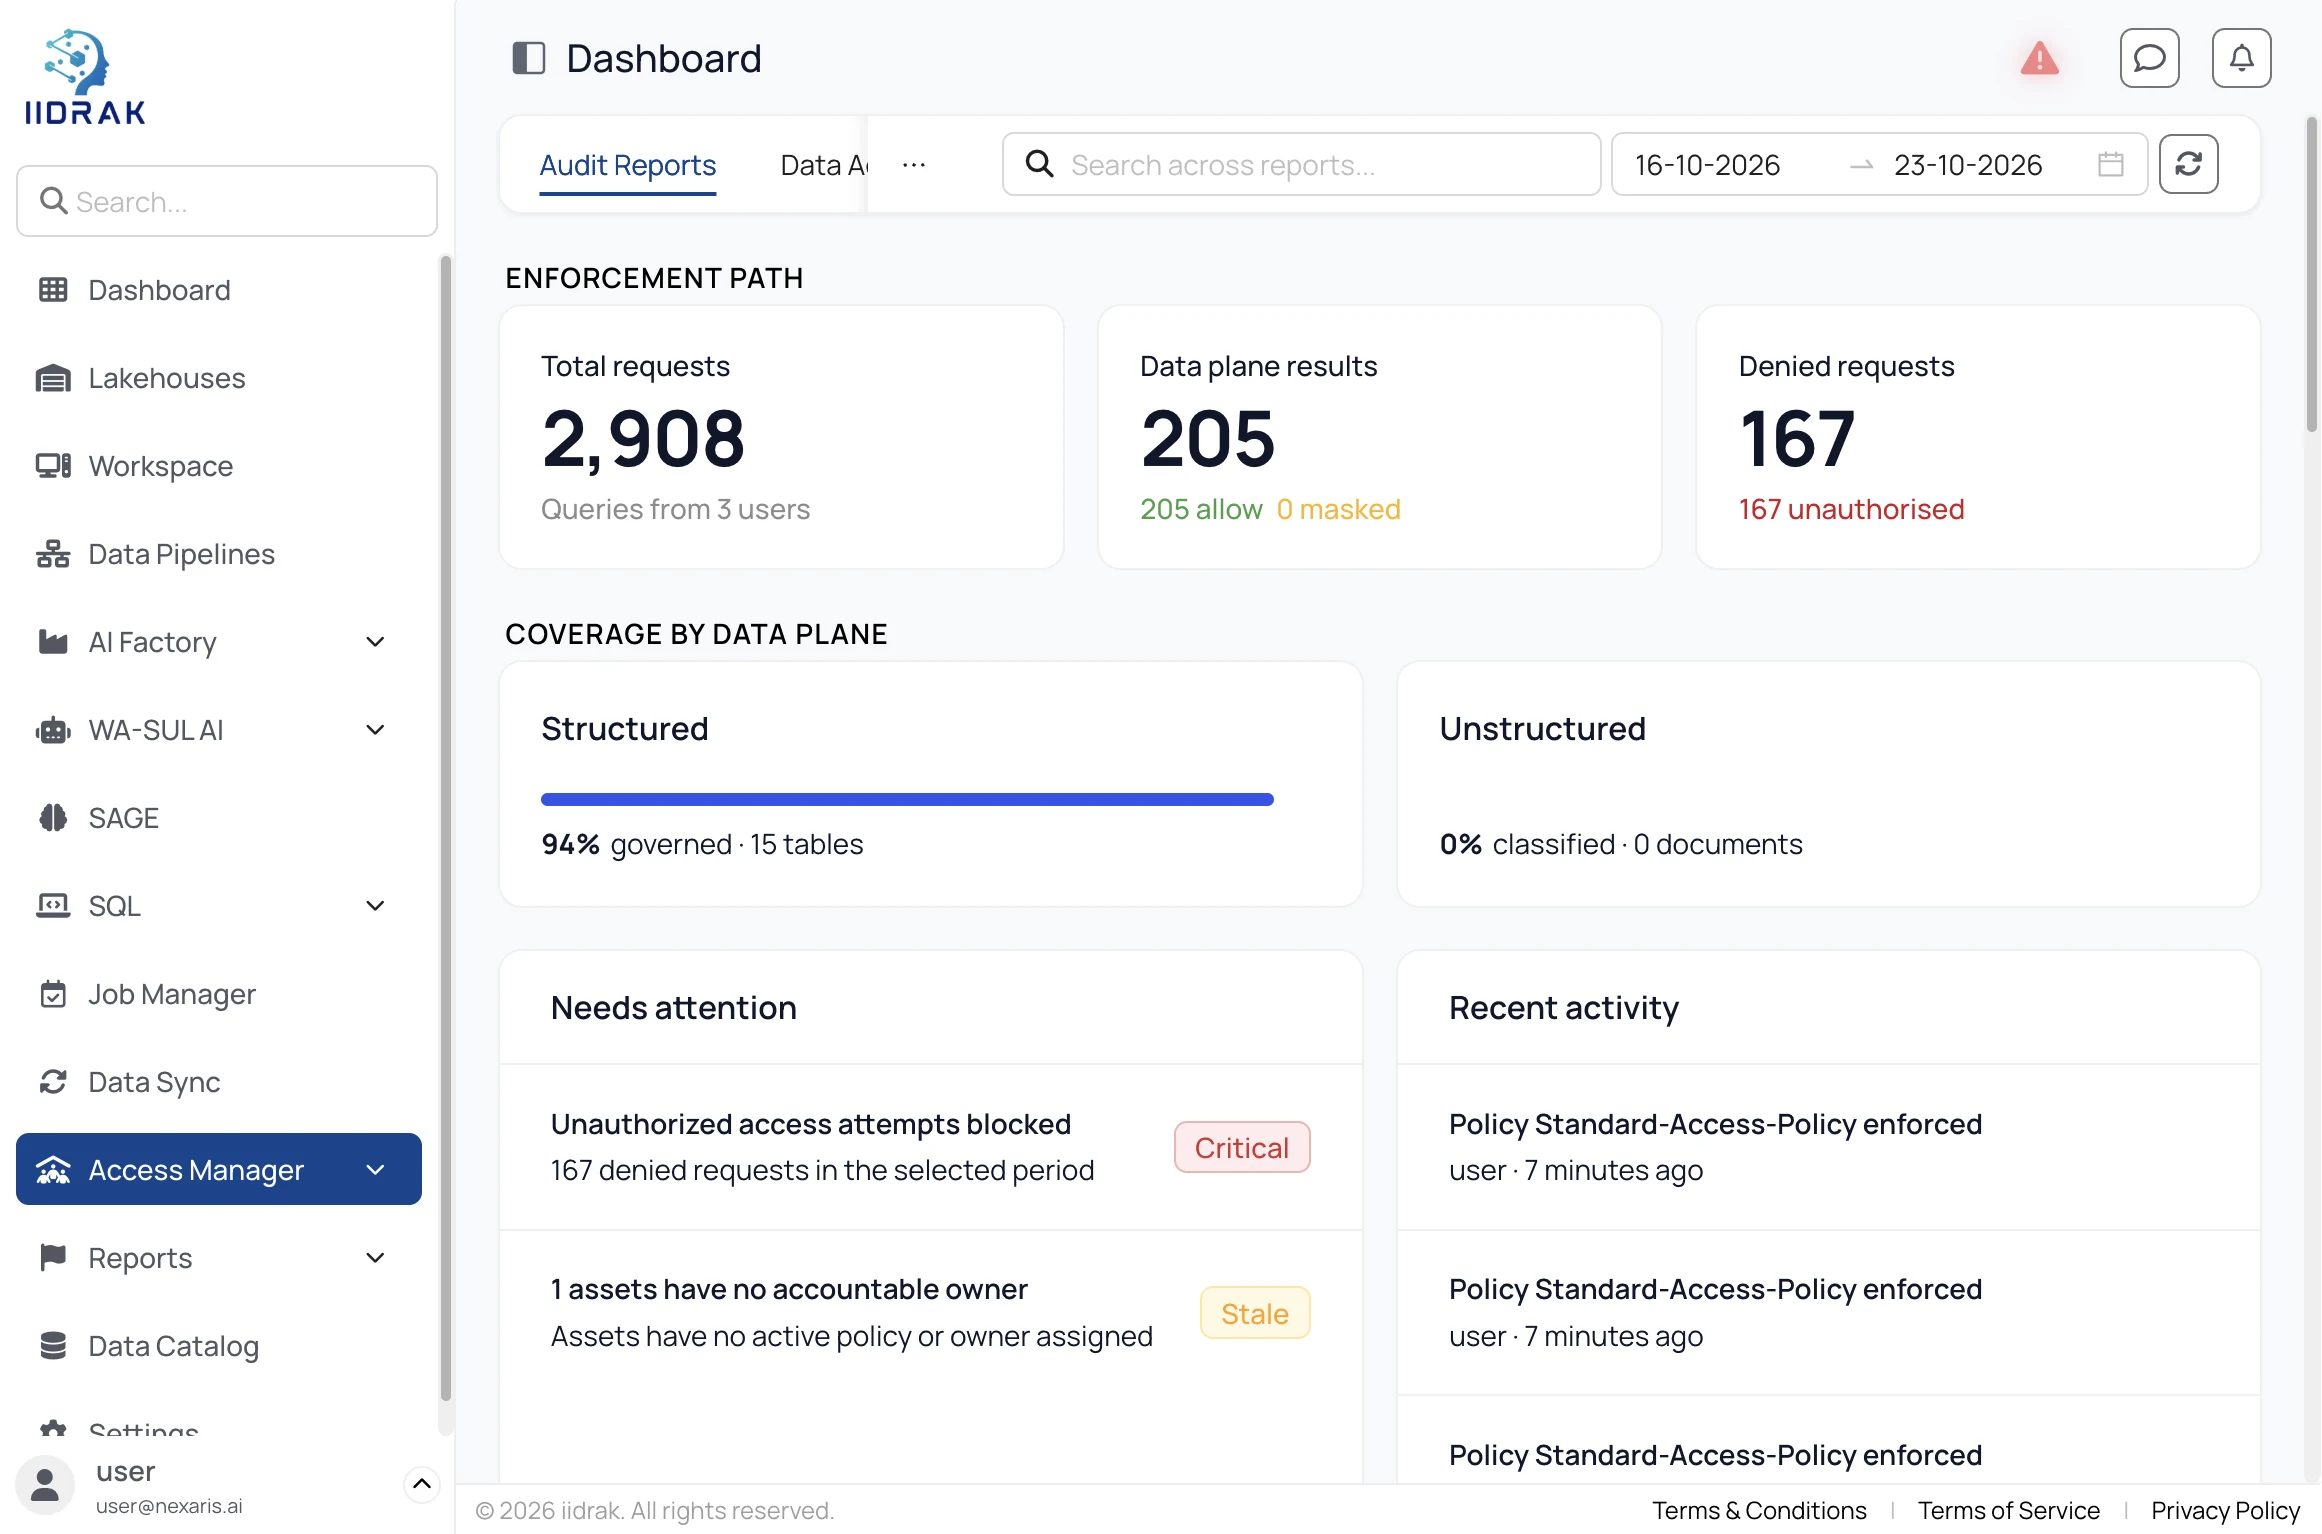2322x1534 pixels.
Task: Click the Stale status badge
Action: point(1255,1313)
